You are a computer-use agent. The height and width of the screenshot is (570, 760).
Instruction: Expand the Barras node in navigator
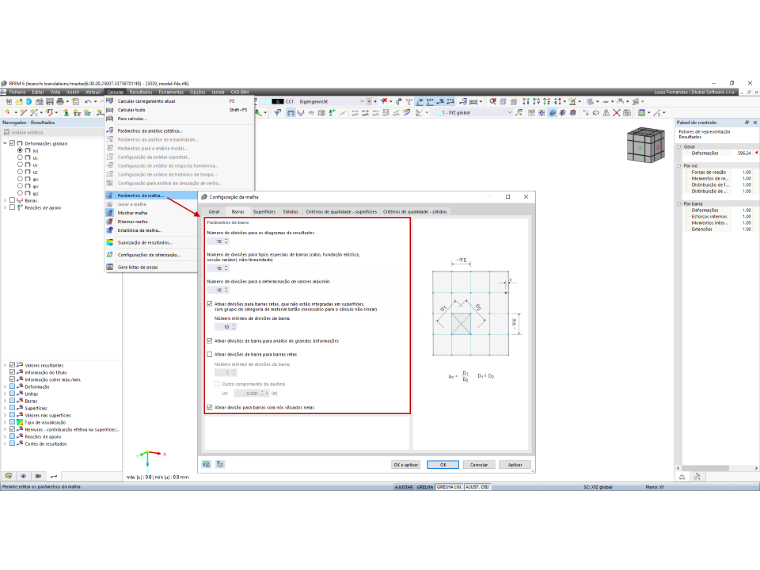point(5,200)
